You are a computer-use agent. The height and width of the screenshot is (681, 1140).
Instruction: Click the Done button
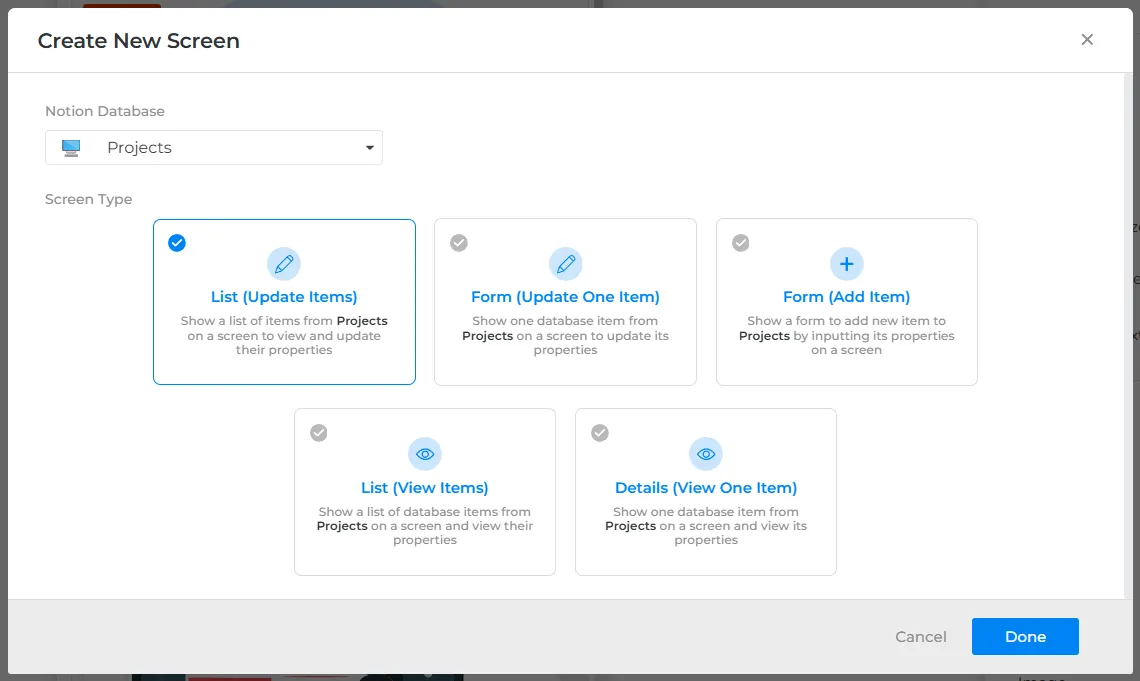(1025, 637)
